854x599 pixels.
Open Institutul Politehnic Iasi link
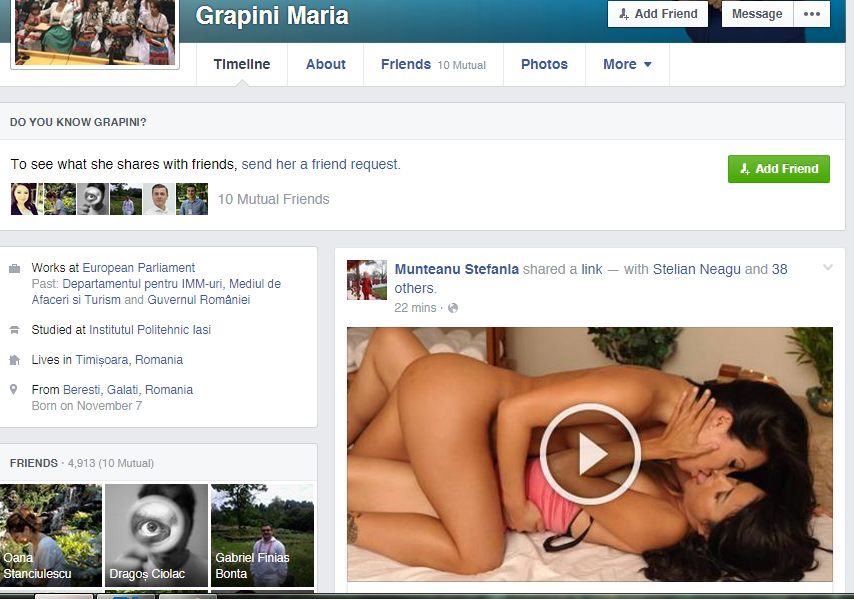tap(150, 330)
